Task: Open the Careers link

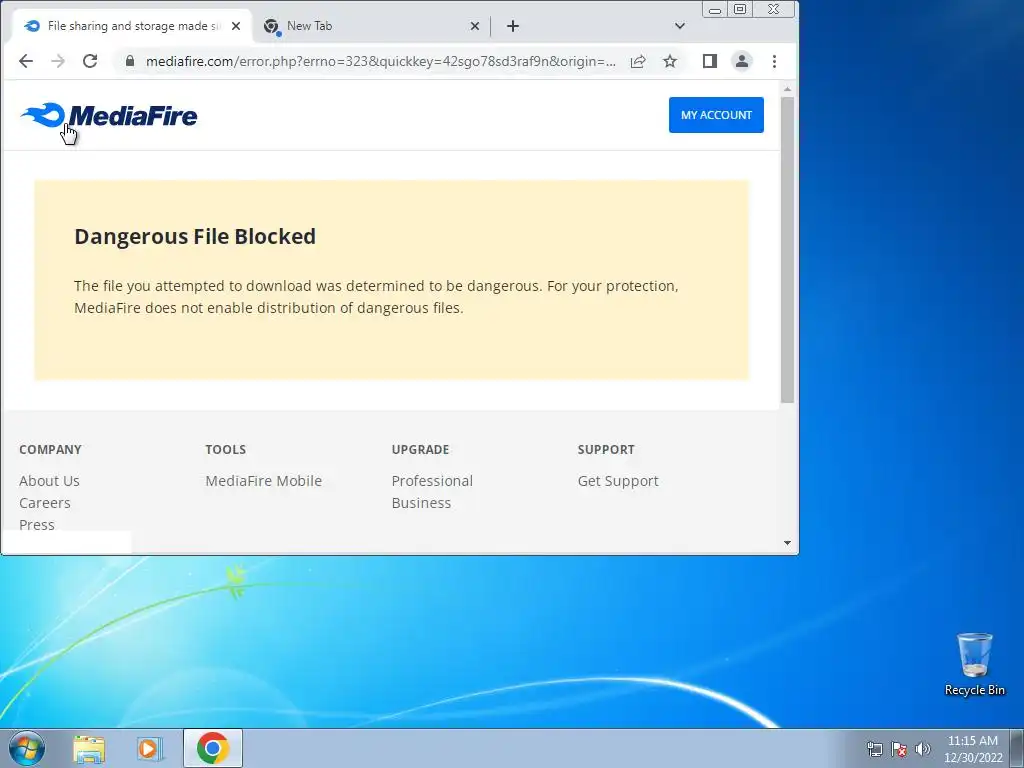Action: coord(44,503)
